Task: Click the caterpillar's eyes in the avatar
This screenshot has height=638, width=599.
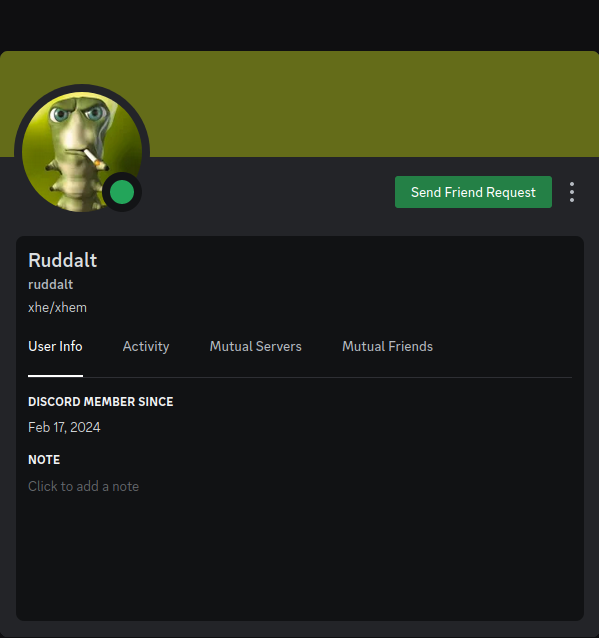Action: pyautogui.click(x=77, y=114)
